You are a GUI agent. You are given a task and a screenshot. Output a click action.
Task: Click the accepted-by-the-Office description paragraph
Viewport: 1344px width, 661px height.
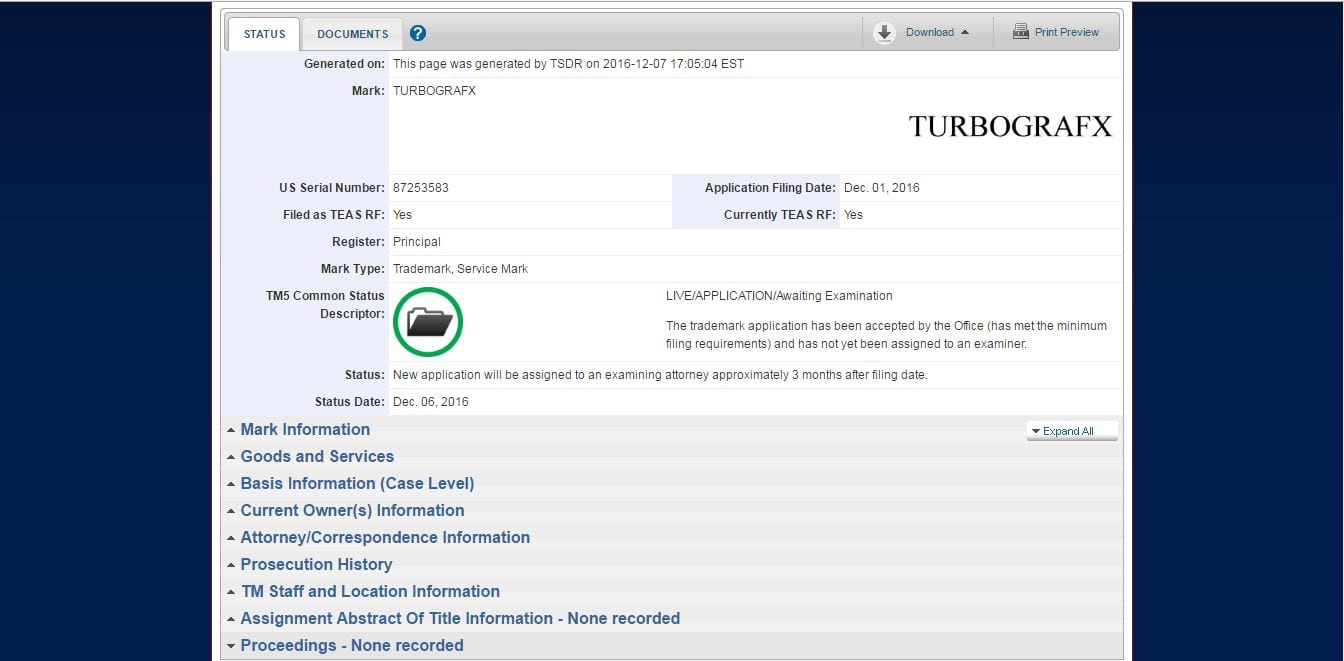(886, 335)
